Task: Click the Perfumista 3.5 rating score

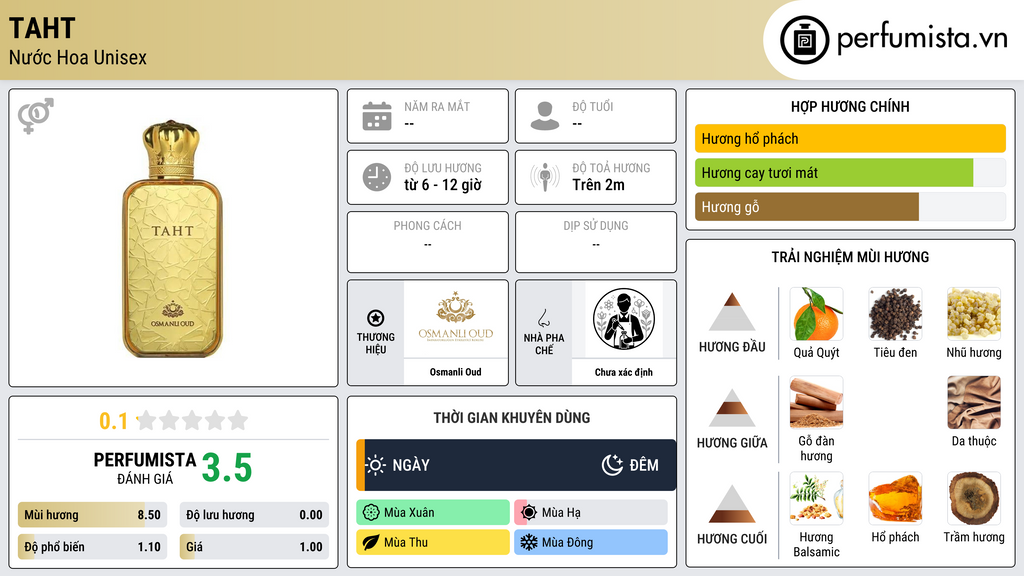Action: tap(227, 468)
